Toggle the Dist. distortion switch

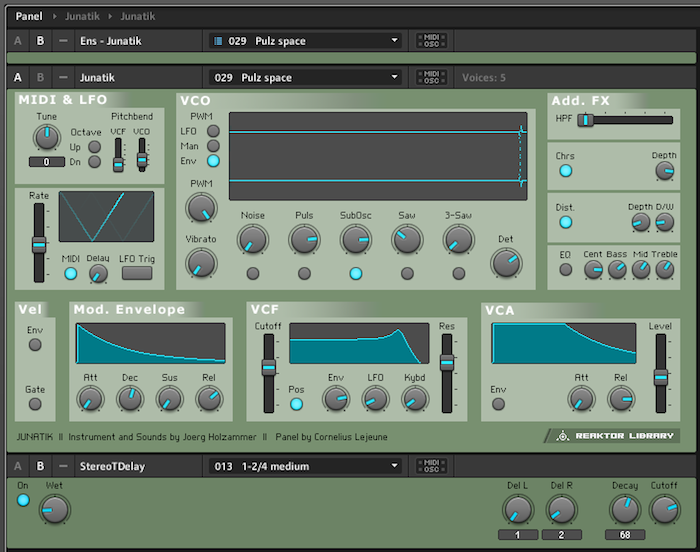click(566, 222)
